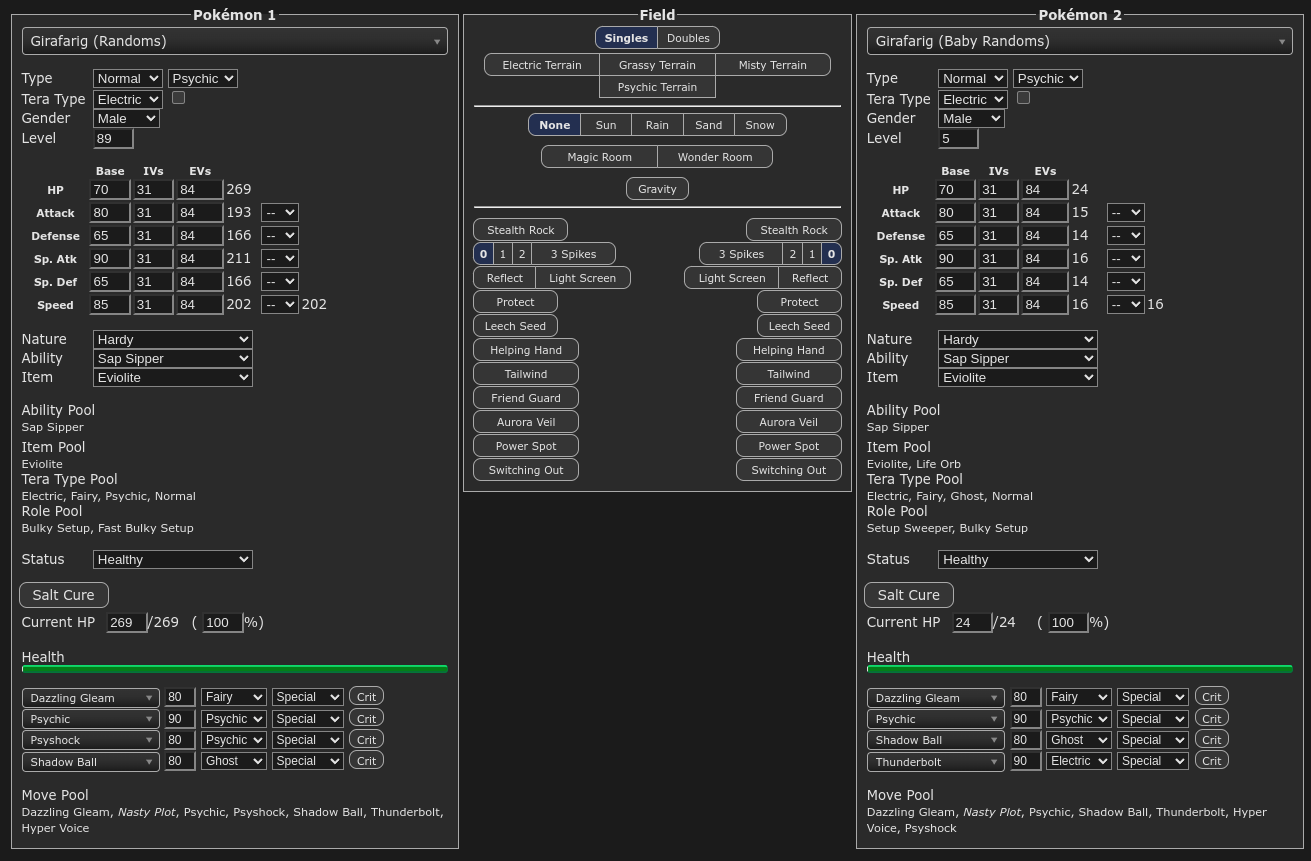The width and height of the screenshot is (1311, 861).
Task: Open Pokémon 1 Shadow Ball type dropdown Ghost
Action: 234,761
